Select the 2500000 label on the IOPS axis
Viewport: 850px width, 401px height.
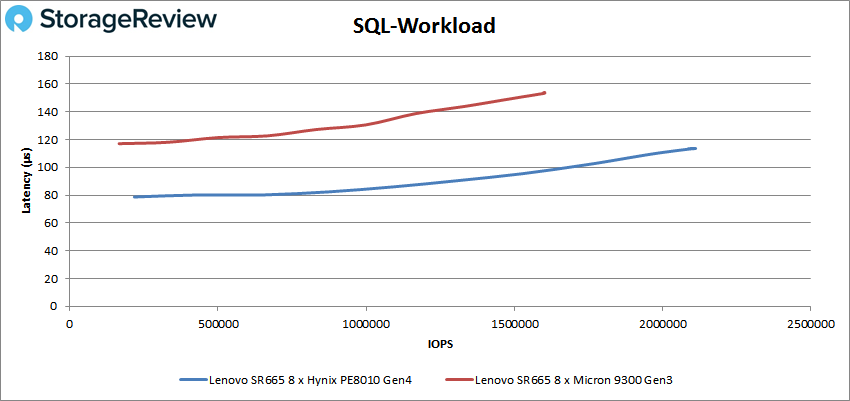[x=810, y=323]
